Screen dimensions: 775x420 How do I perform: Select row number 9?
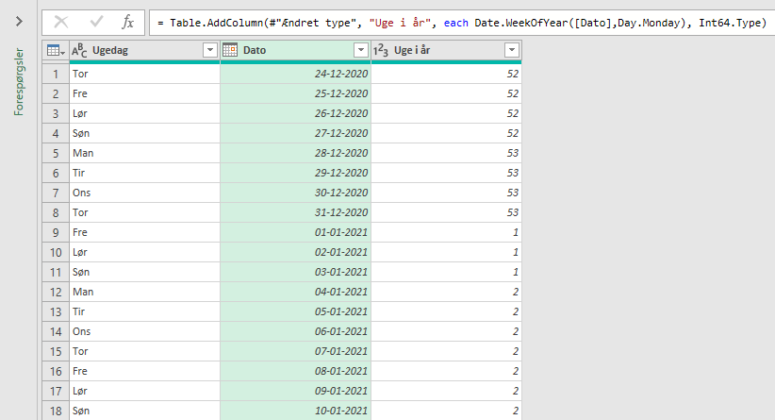(55, 233)
